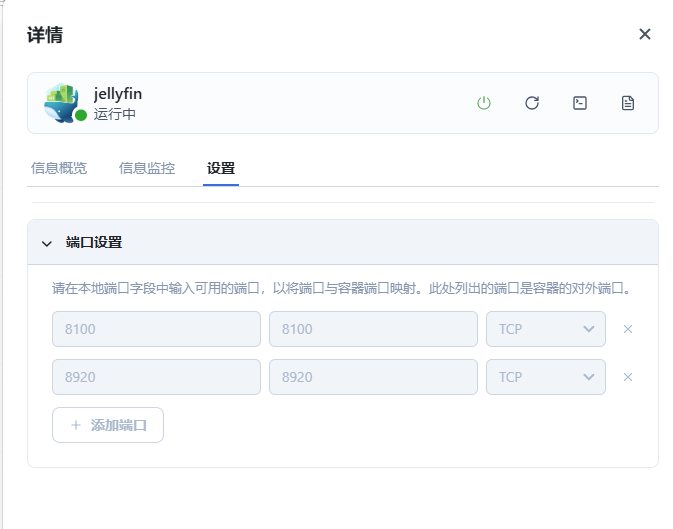Viewport: 673px width, 529px height.
Task: Click the second 8920 container port field
Action: (x=373, y=377)
